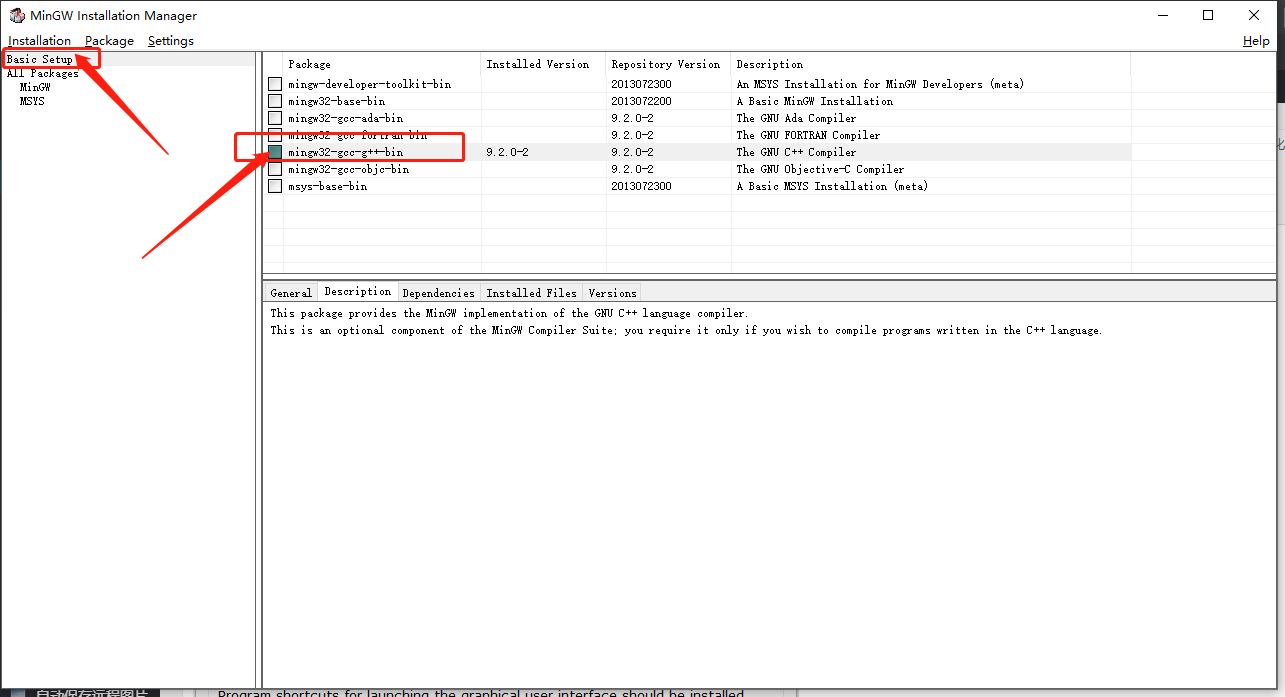
Task: Select the MSYS tree node
Action: 32,101
